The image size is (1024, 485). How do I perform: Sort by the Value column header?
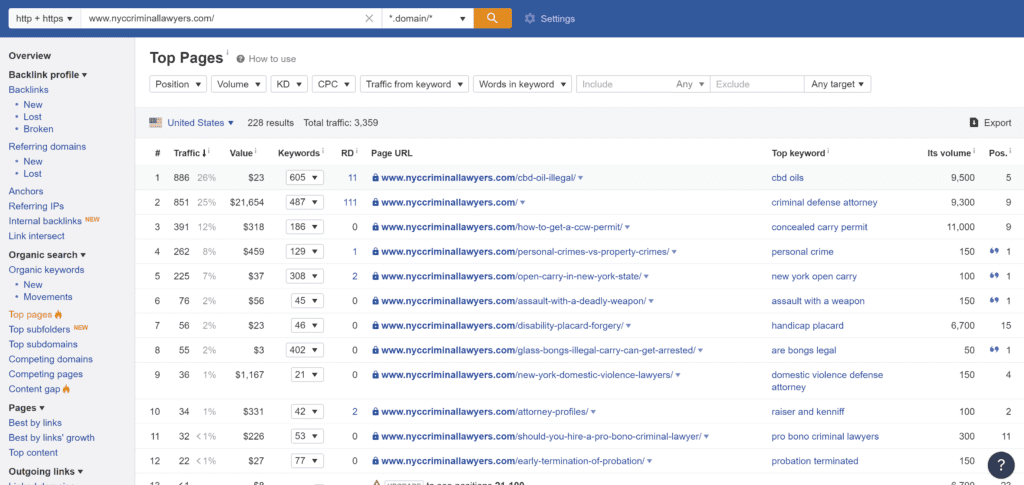pyautogui.click(x=243, y=153)
